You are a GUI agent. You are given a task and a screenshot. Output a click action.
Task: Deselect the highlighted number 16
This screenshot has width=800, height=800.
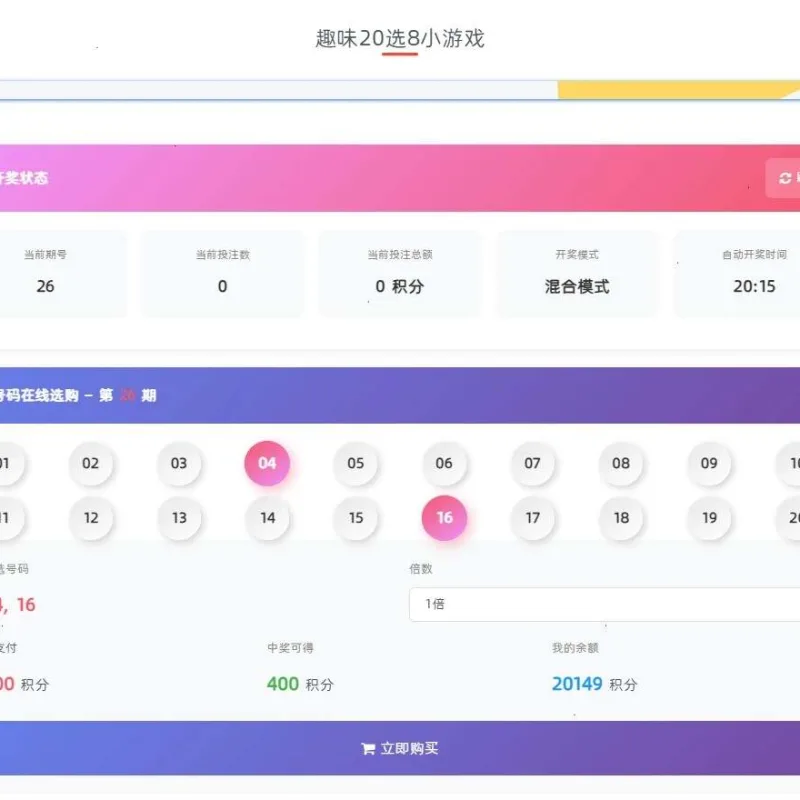click(444, 518)
